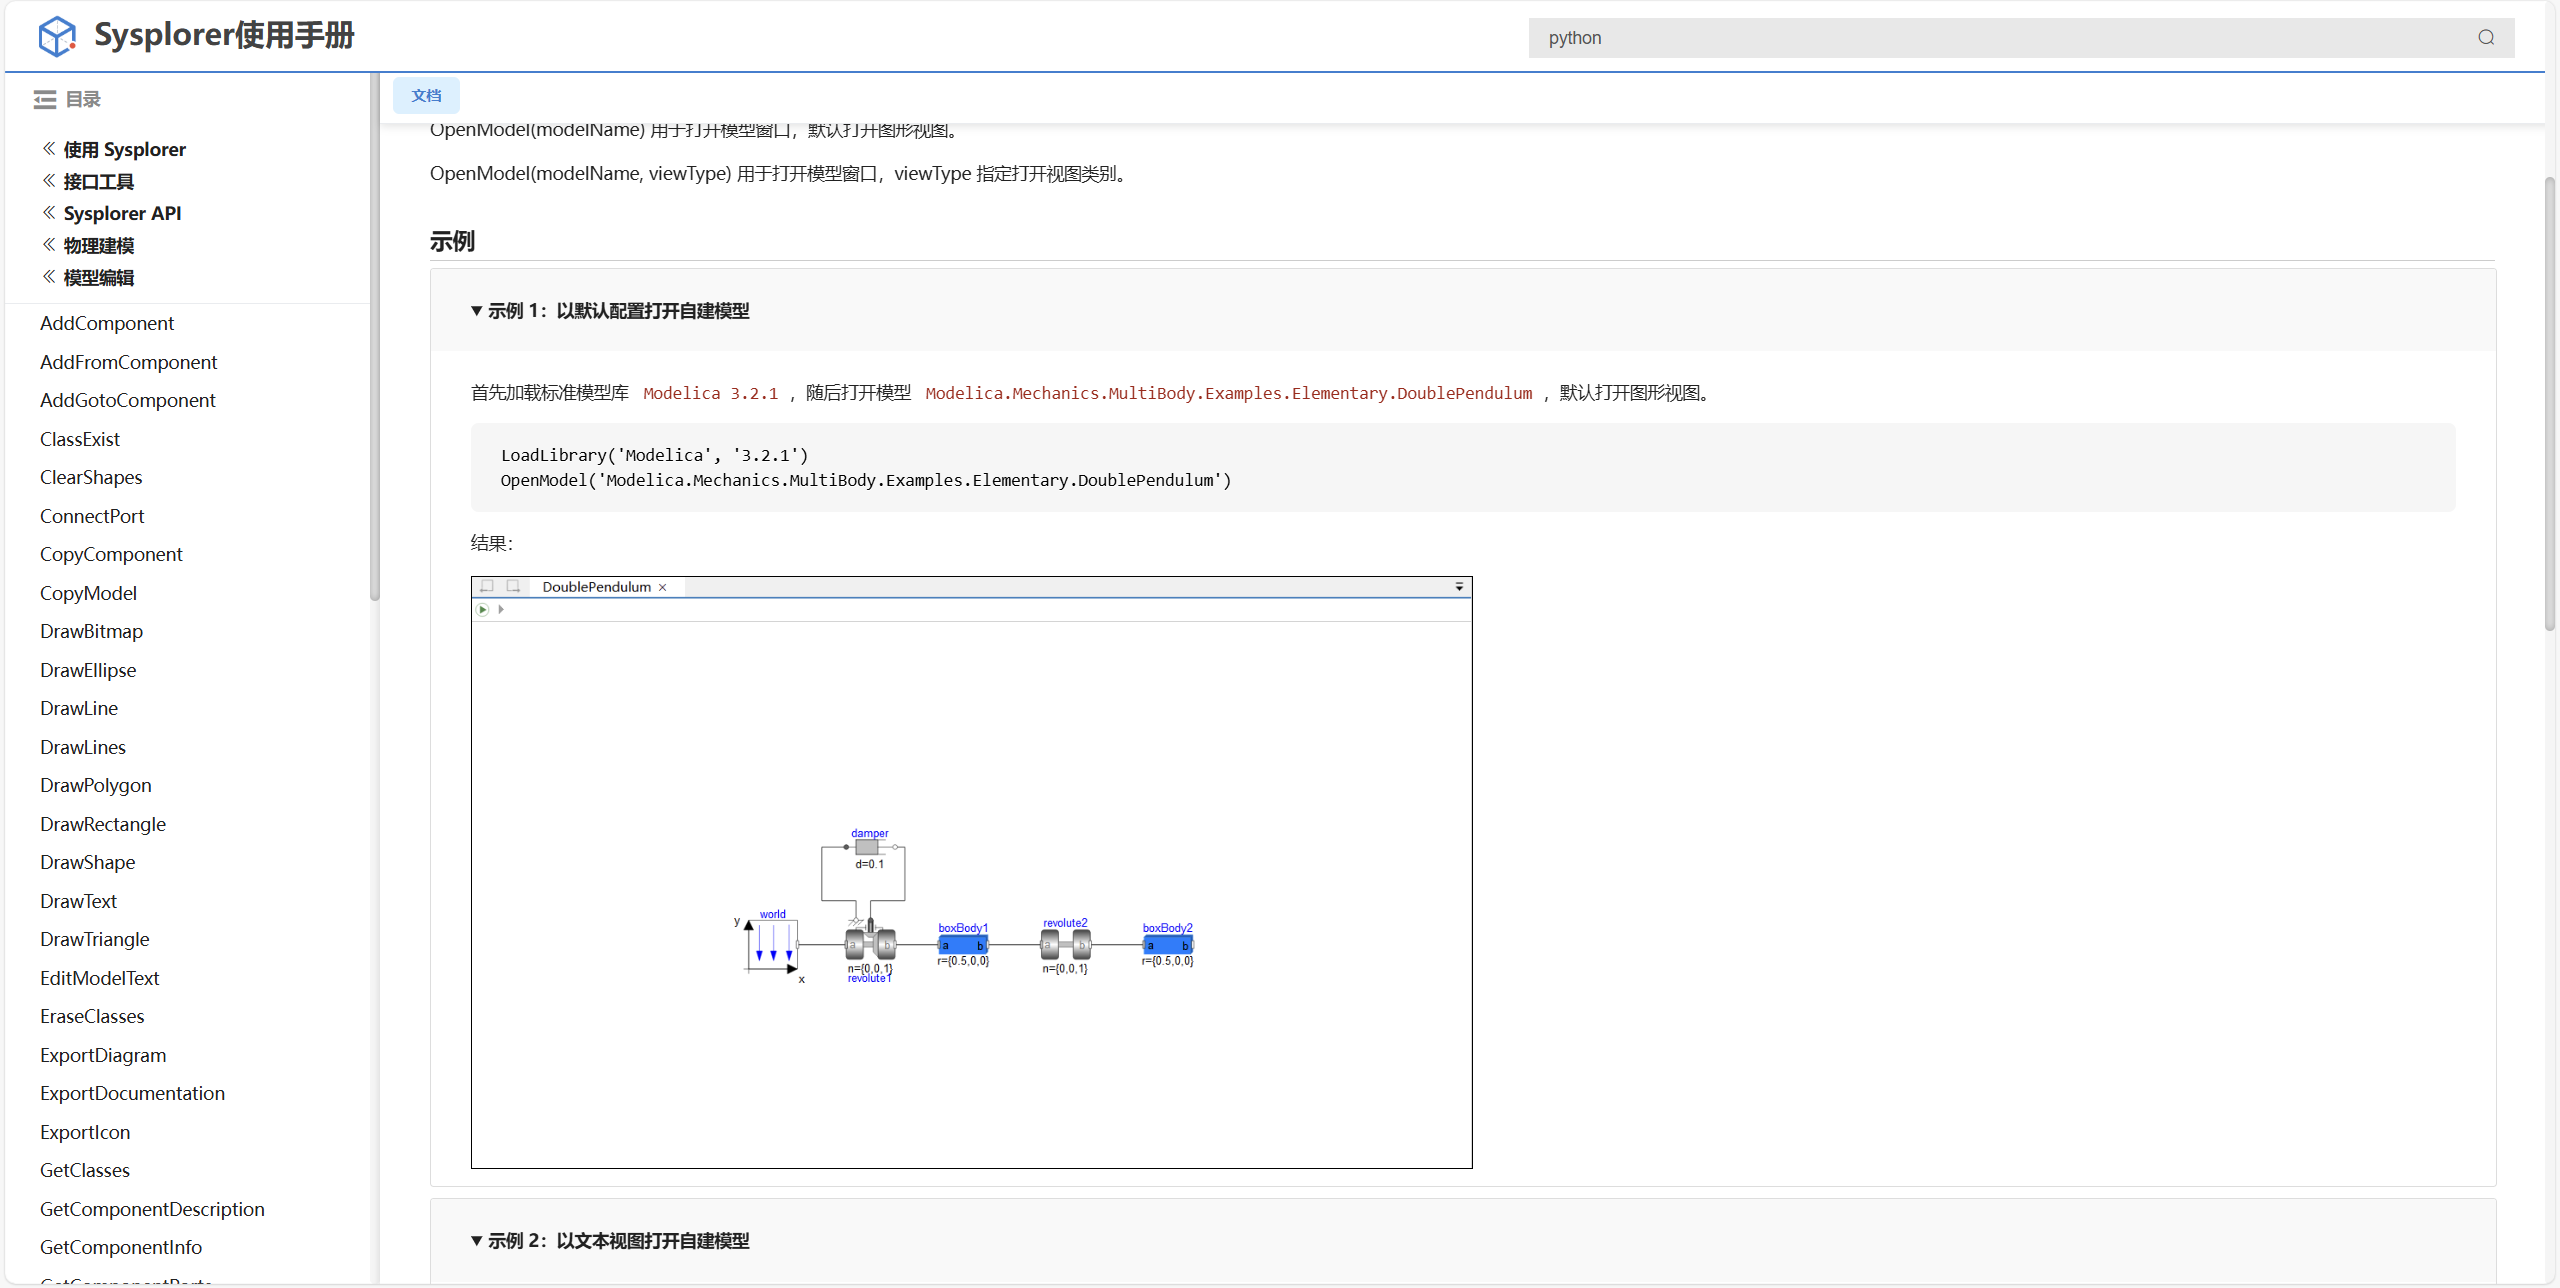Image resolution: width=2560 pixels, height=1288 pixels.
Task: Open GetComponentInfo page
Action: click(x=121, y=1247)
